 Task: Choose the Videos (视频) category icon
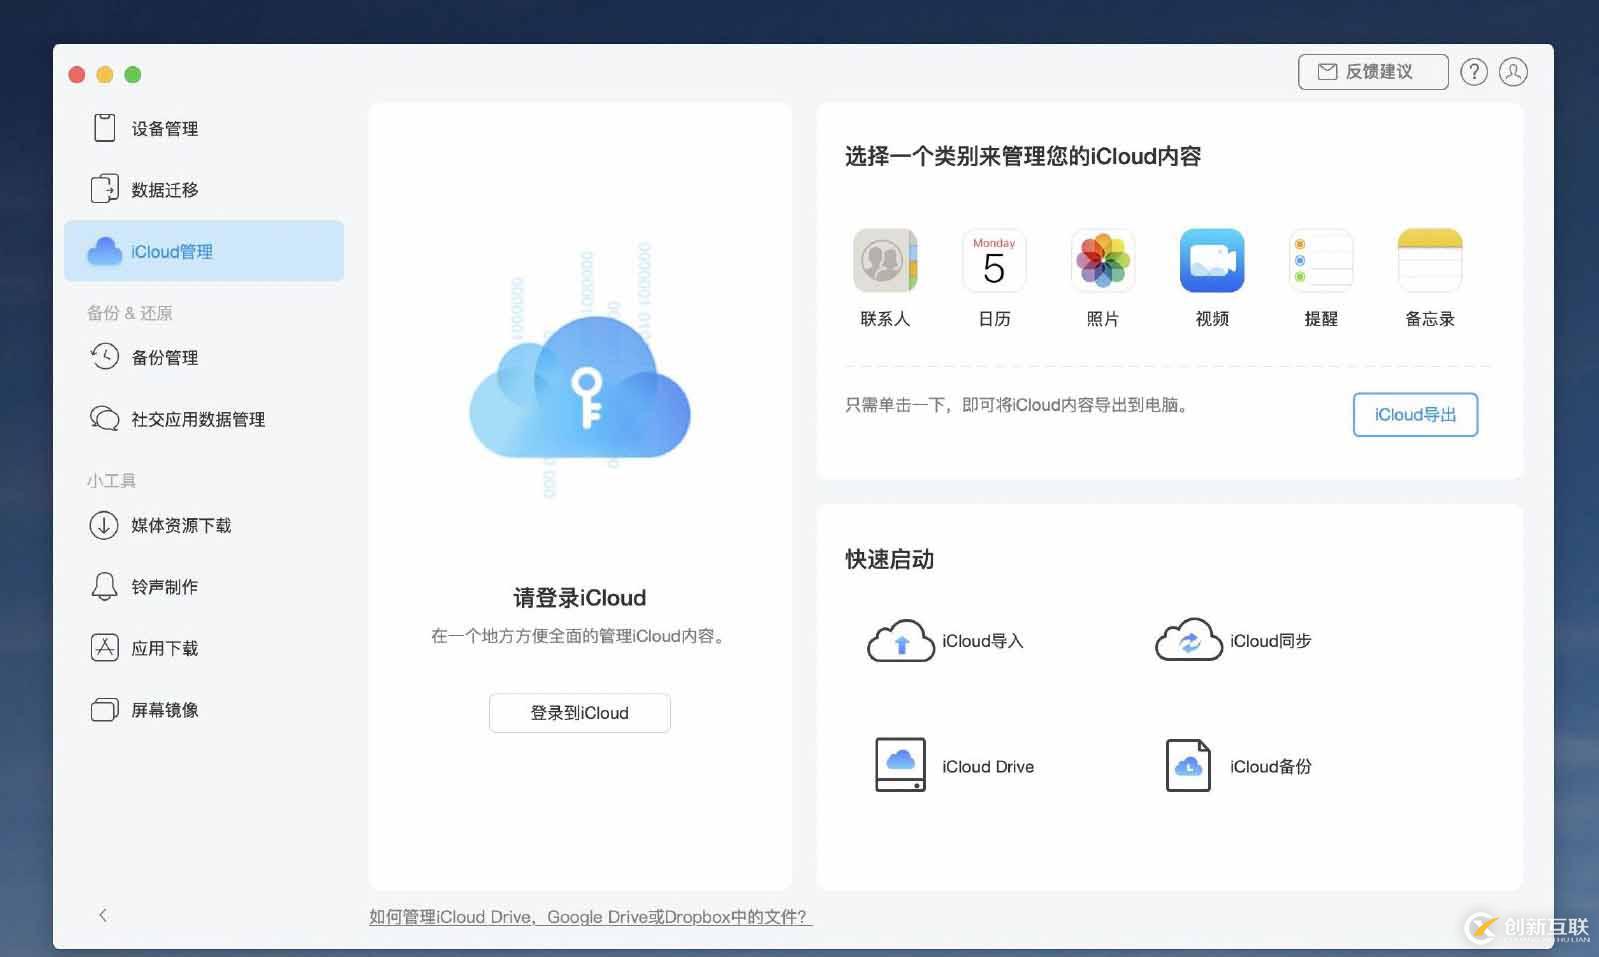click(x=1211, y=261)
